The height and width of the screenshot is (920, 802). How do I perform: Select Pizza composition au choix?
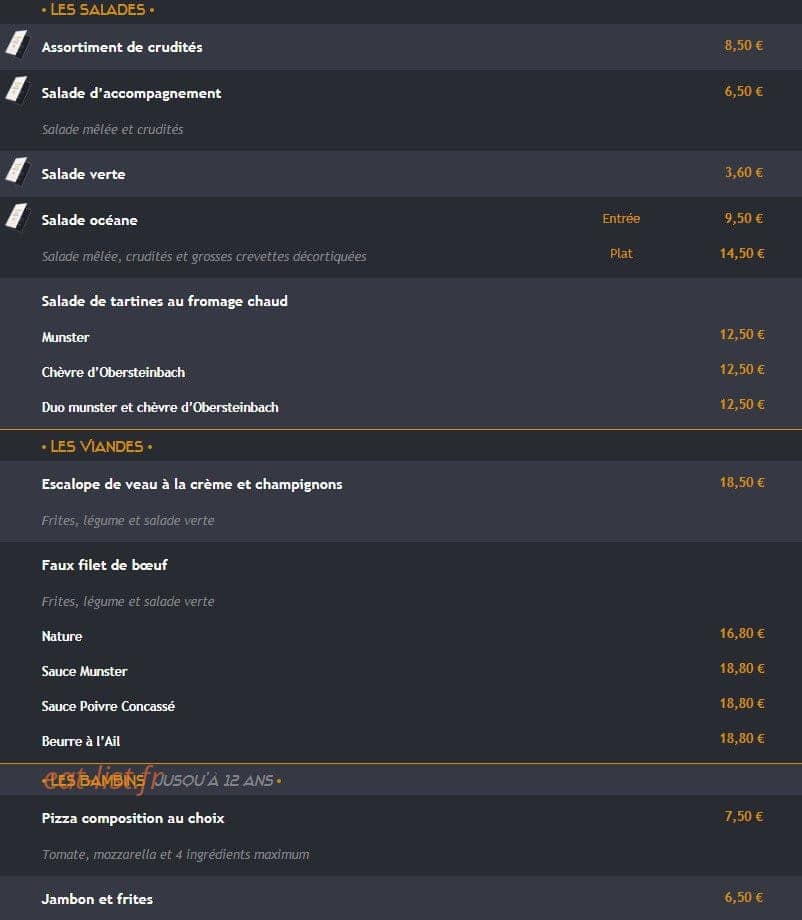[133, 818]
